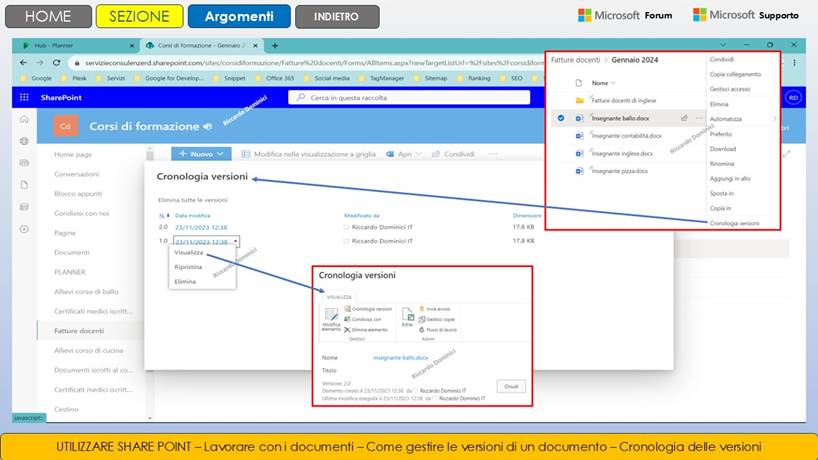Click Modifica nella visualizzazione a griglia
The width and height of the screenshot is (818, 460).
click(308, 154)
